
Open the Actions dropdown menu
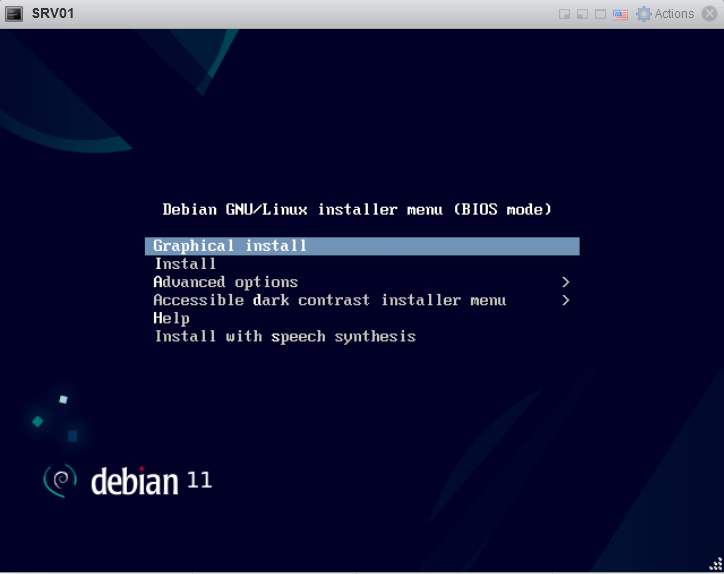[x=674, y=14]
